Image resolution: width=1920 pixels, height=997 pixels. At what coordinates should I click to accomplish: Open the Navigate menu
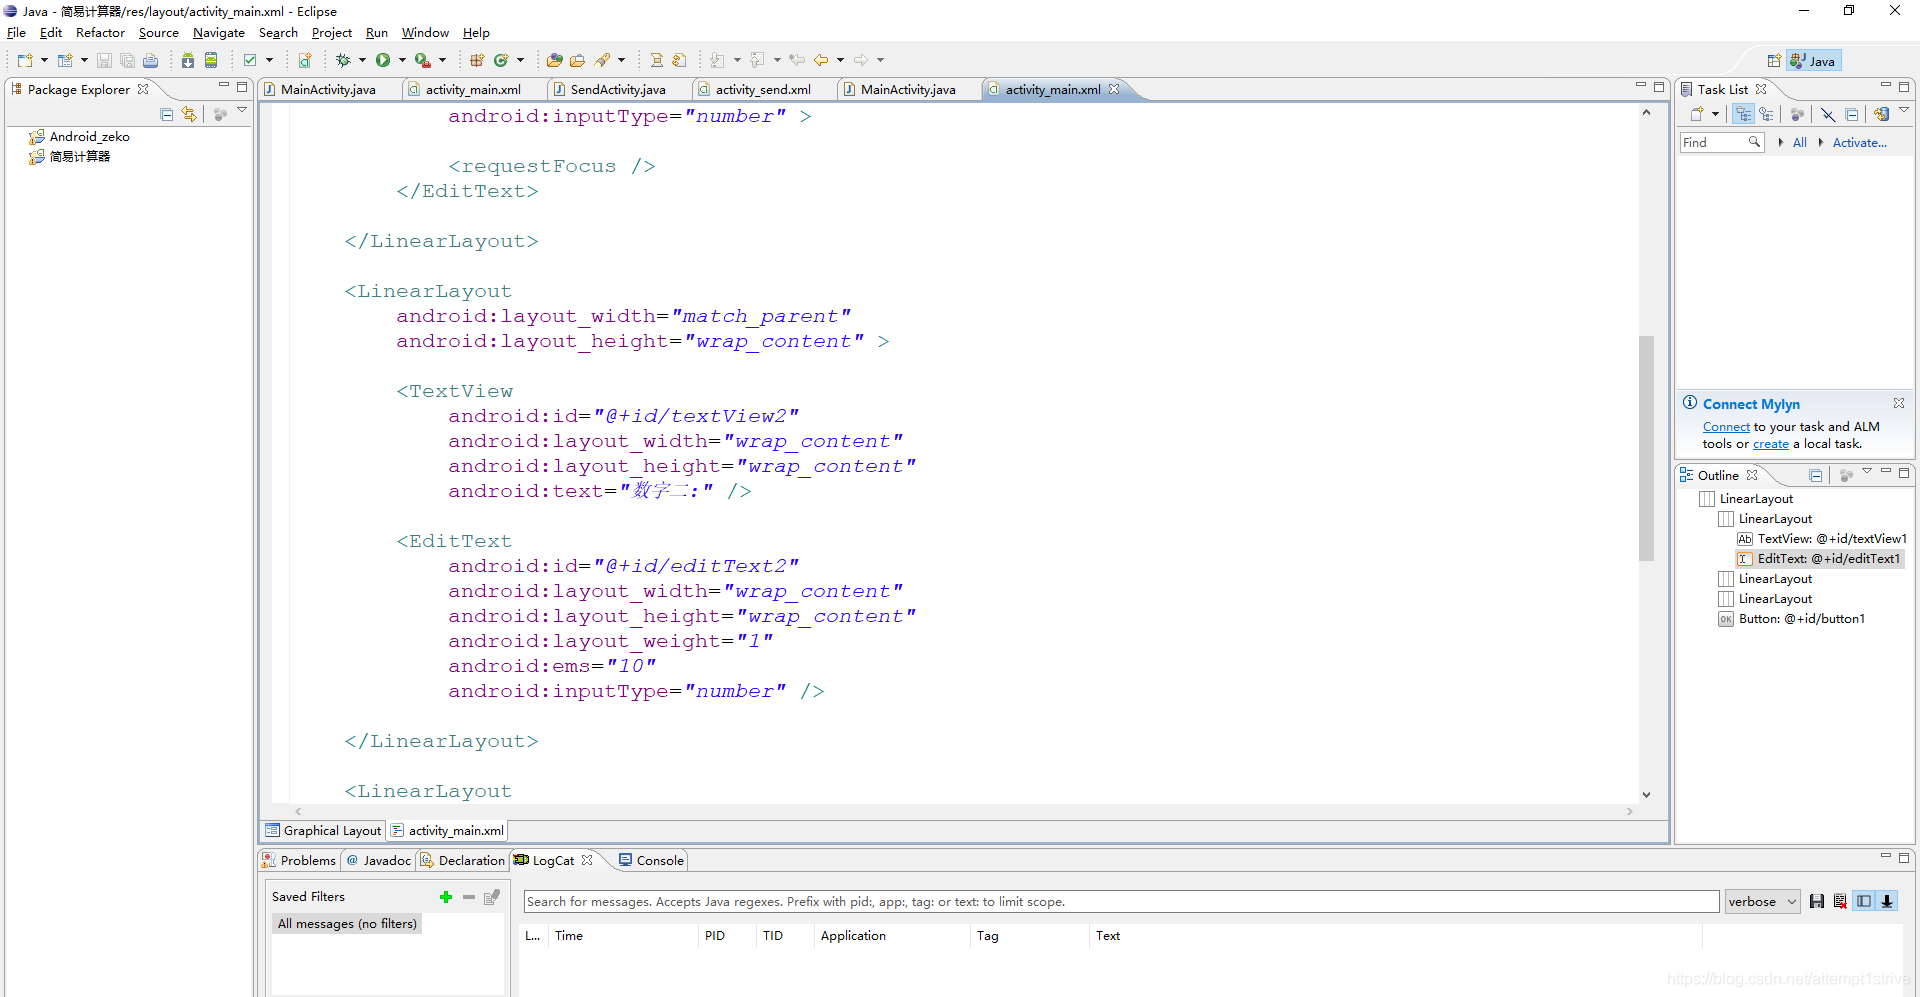pyautogui.click(x=218, y=33)
